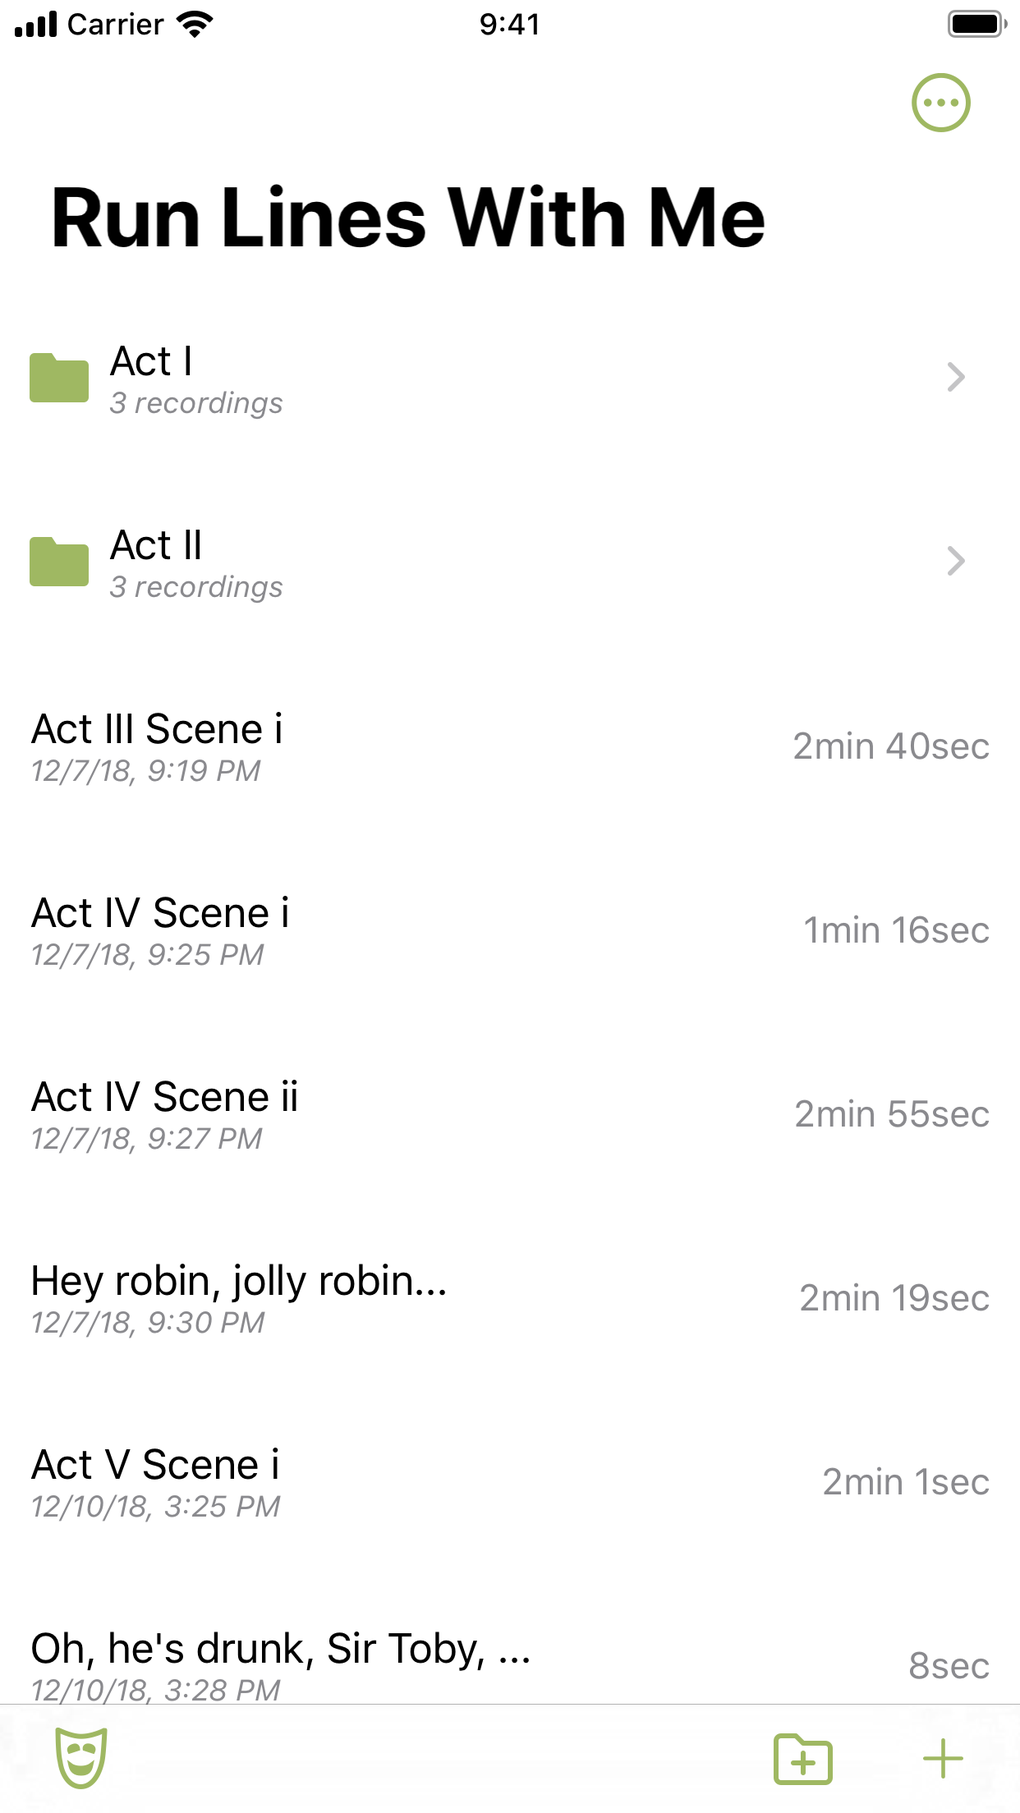Add a new recording with plus icon
The height and width of the screenshot is (1813, 1020).
pyautogui.click(x=942, y=1758)
